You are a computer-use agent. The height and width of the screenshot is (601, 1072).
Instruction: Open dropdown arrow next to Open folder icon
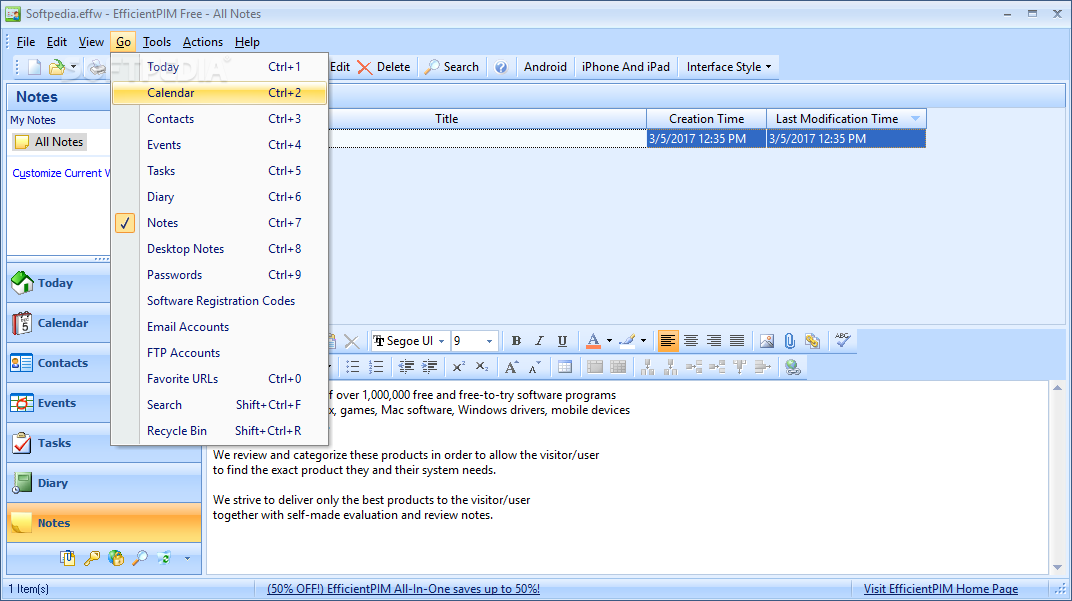[73, 67]
